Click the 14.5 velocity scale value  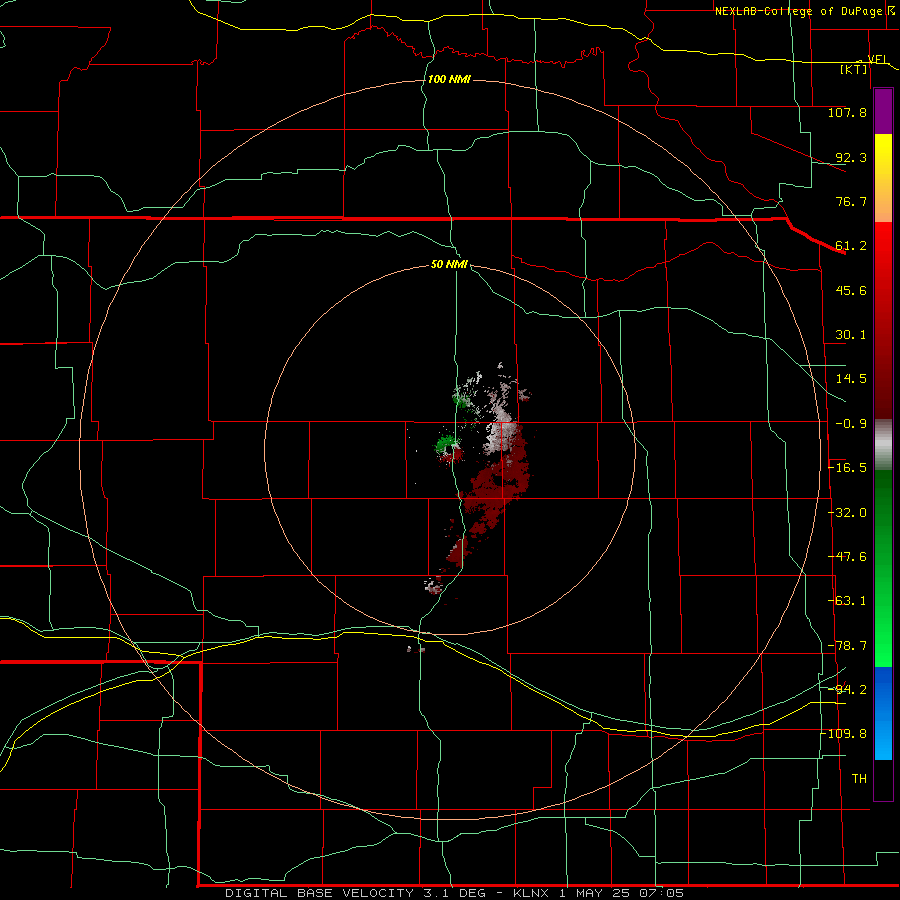point(851,379)
